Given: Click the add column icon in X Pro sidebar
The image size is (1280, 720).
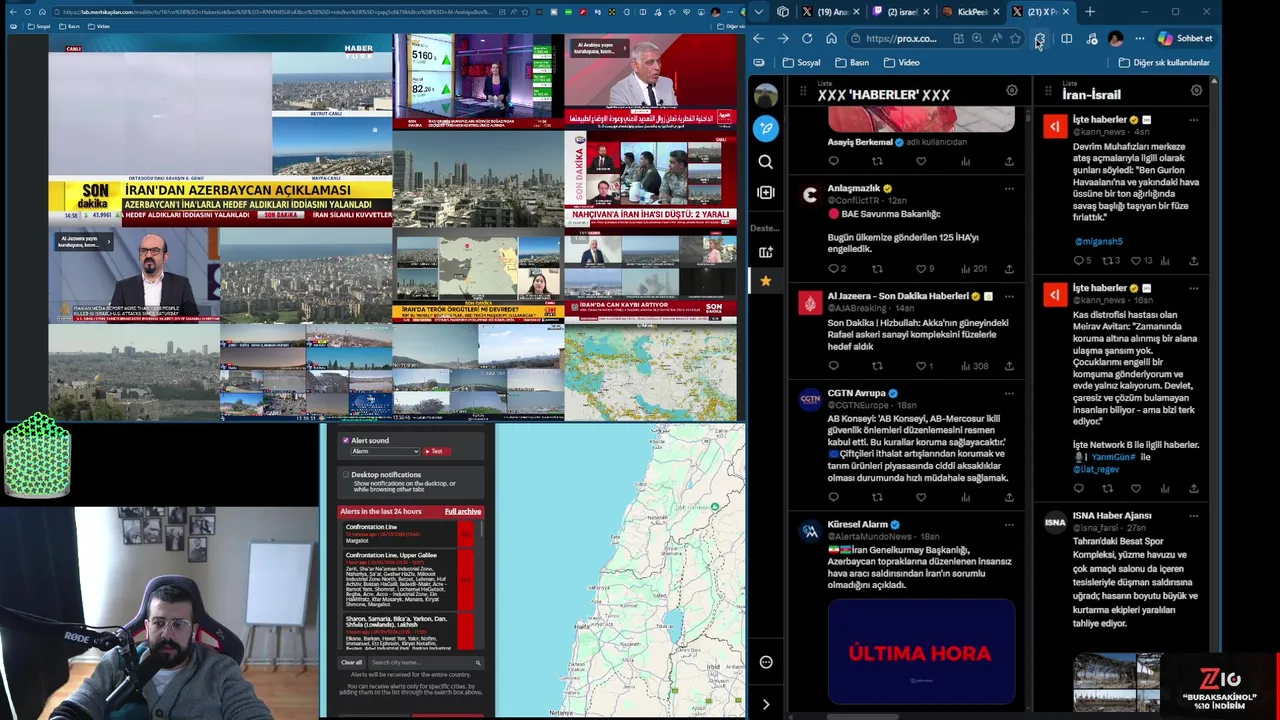Looking at the screenshot, I should [765, 192].
